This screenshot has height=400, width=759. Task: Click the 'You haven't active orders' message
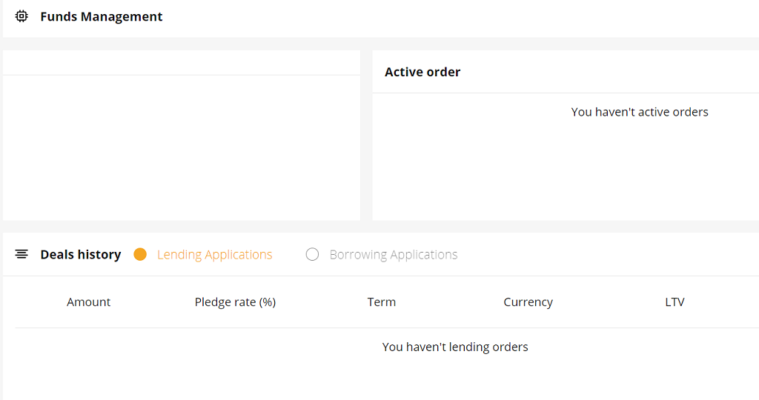pyautogui.click(x=639, y=112)
